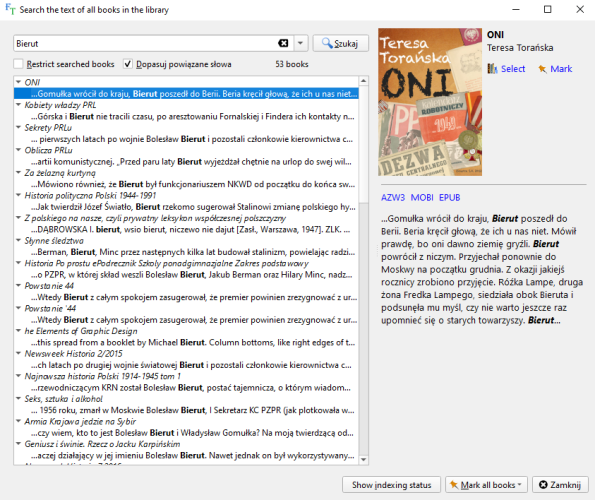Click into the Bierut search input field
The height and width of the screenshot is (500, 595).
pyautogui.click(x=146, y=43)
